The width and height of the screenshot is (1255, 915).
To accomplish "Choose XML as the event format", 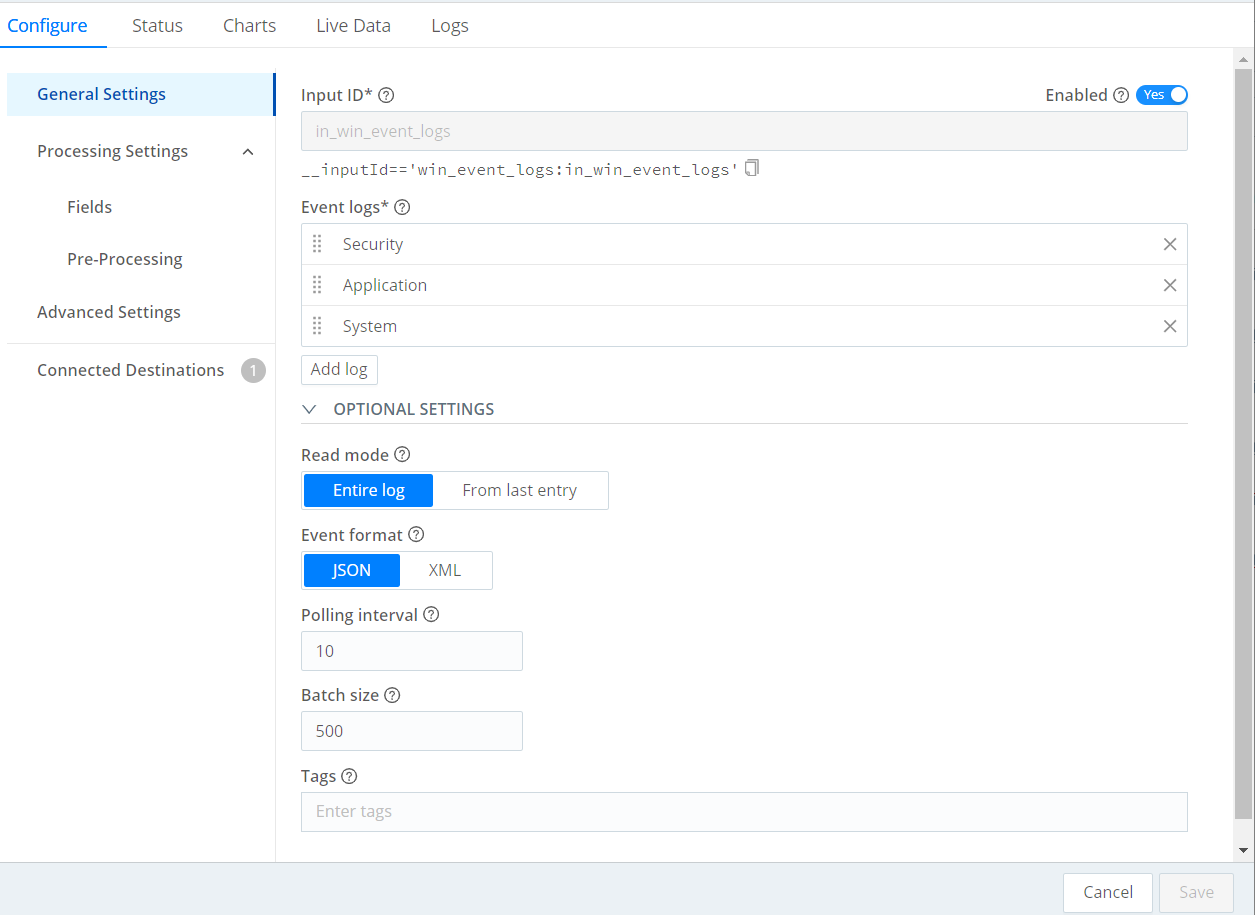I will pyautogui.click(x=445, y=570).
